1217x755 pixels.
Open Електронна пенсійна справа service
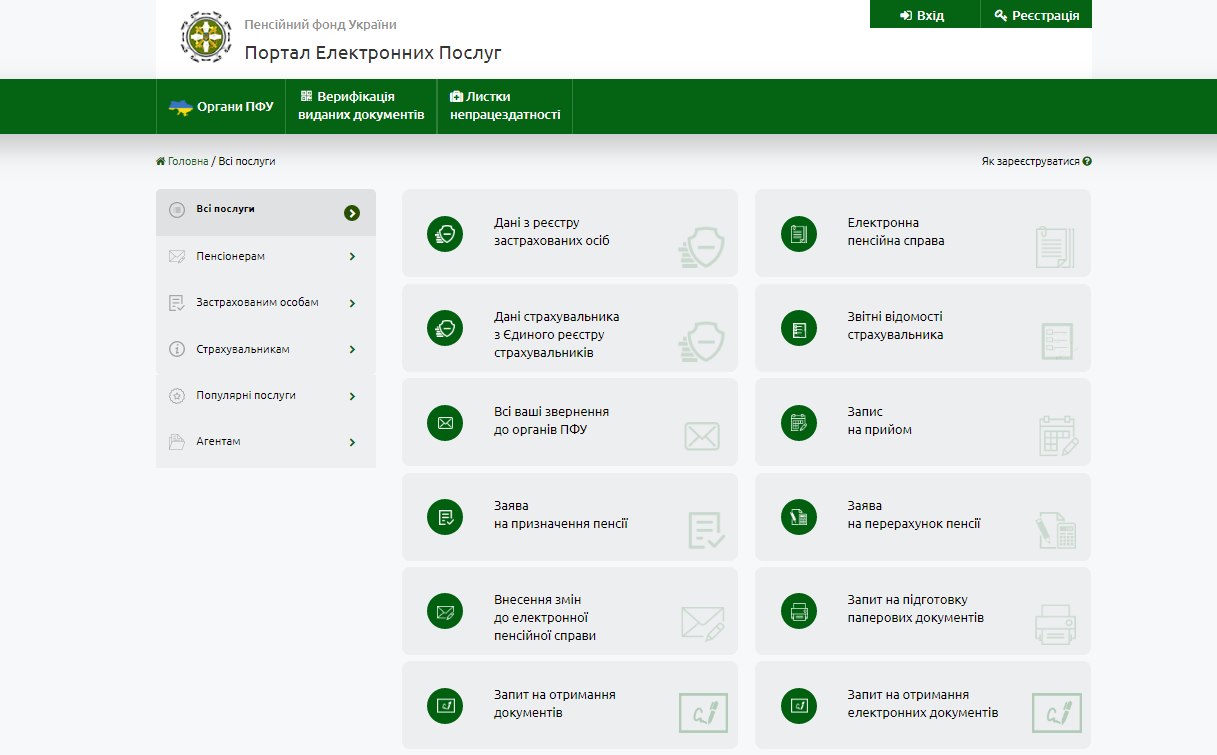[923, 233]
